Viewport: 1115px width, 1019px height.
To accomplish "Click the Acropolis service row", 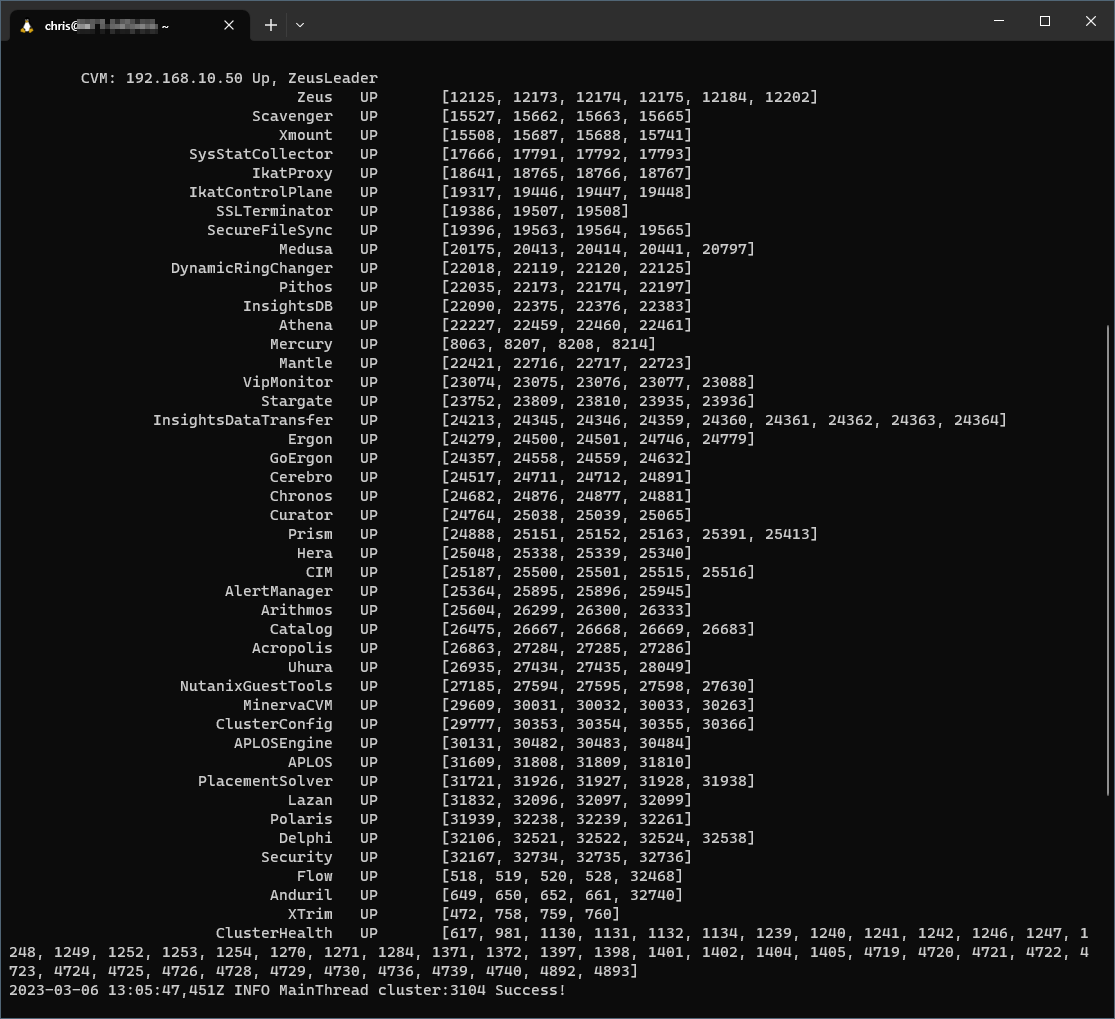I will (471, 648).
